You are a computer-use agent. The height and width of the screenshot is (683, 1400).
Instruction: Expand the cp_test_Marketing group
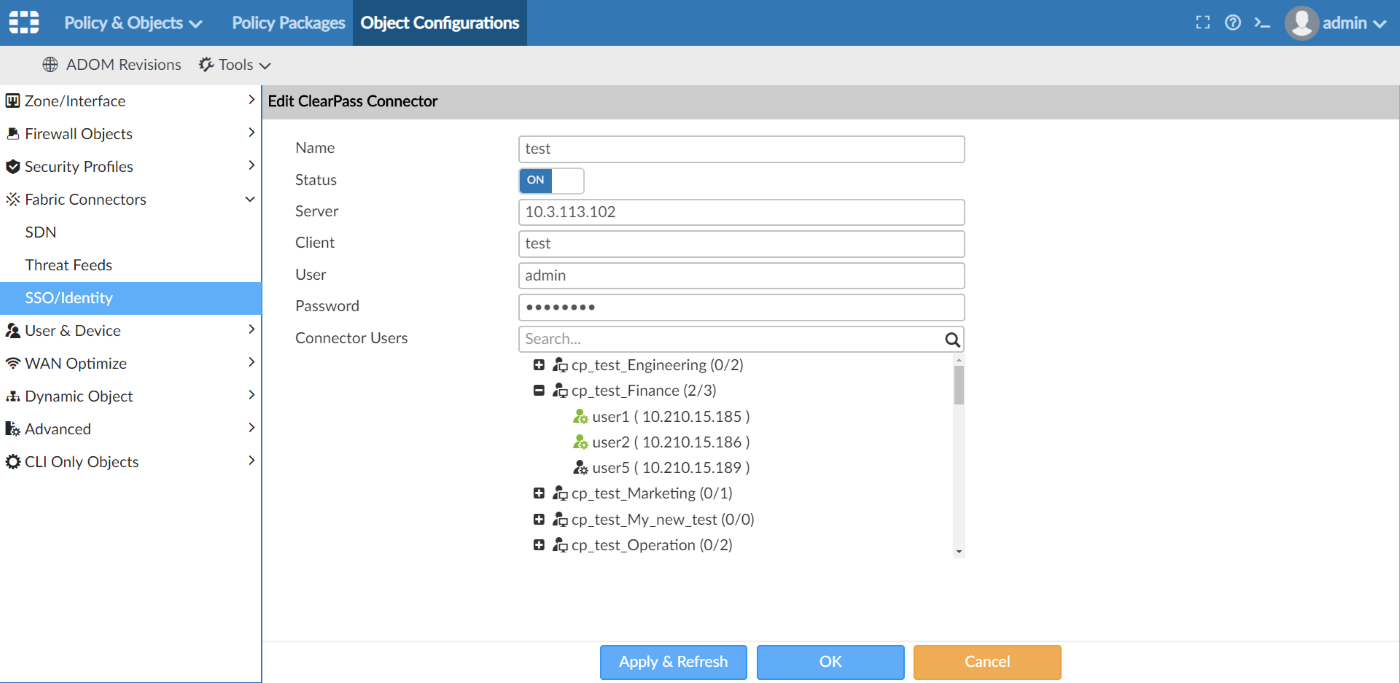[x=539, y=493]
